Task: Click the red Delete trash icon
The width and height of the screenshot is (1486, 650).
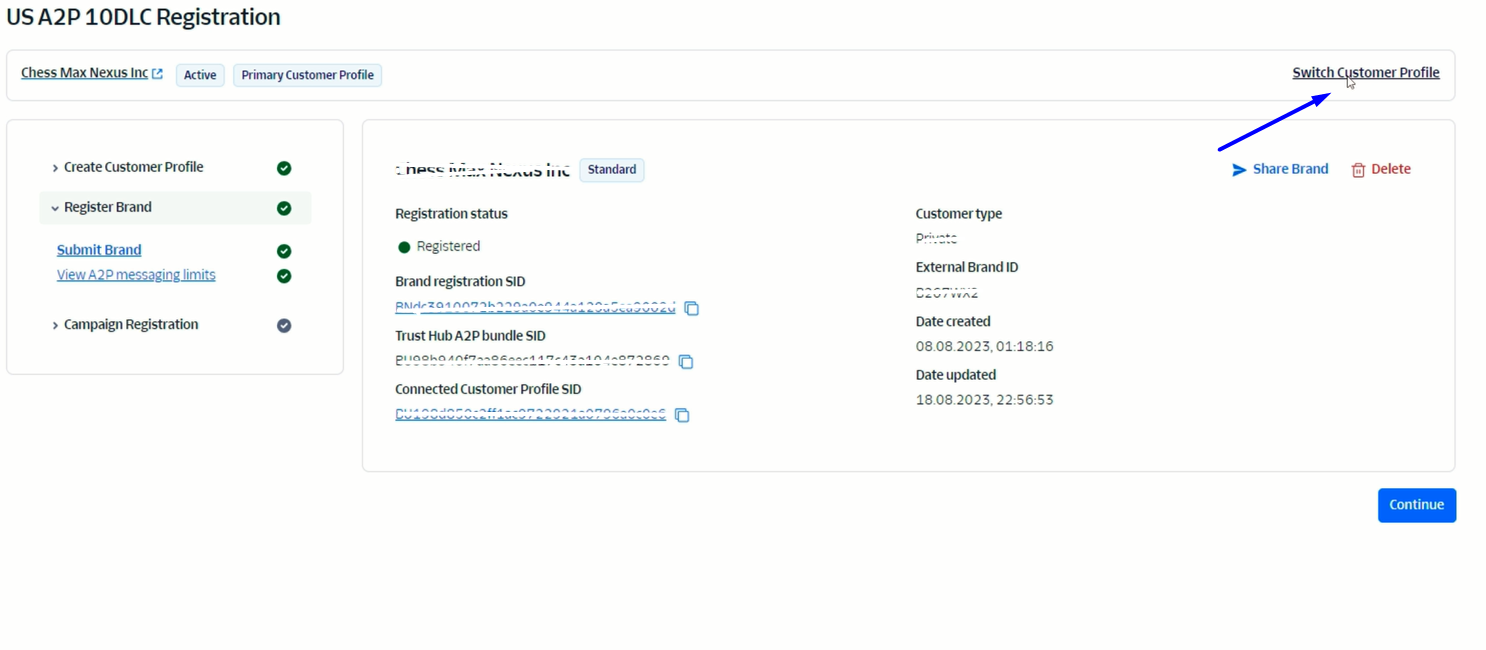Action: (1358, 170)
